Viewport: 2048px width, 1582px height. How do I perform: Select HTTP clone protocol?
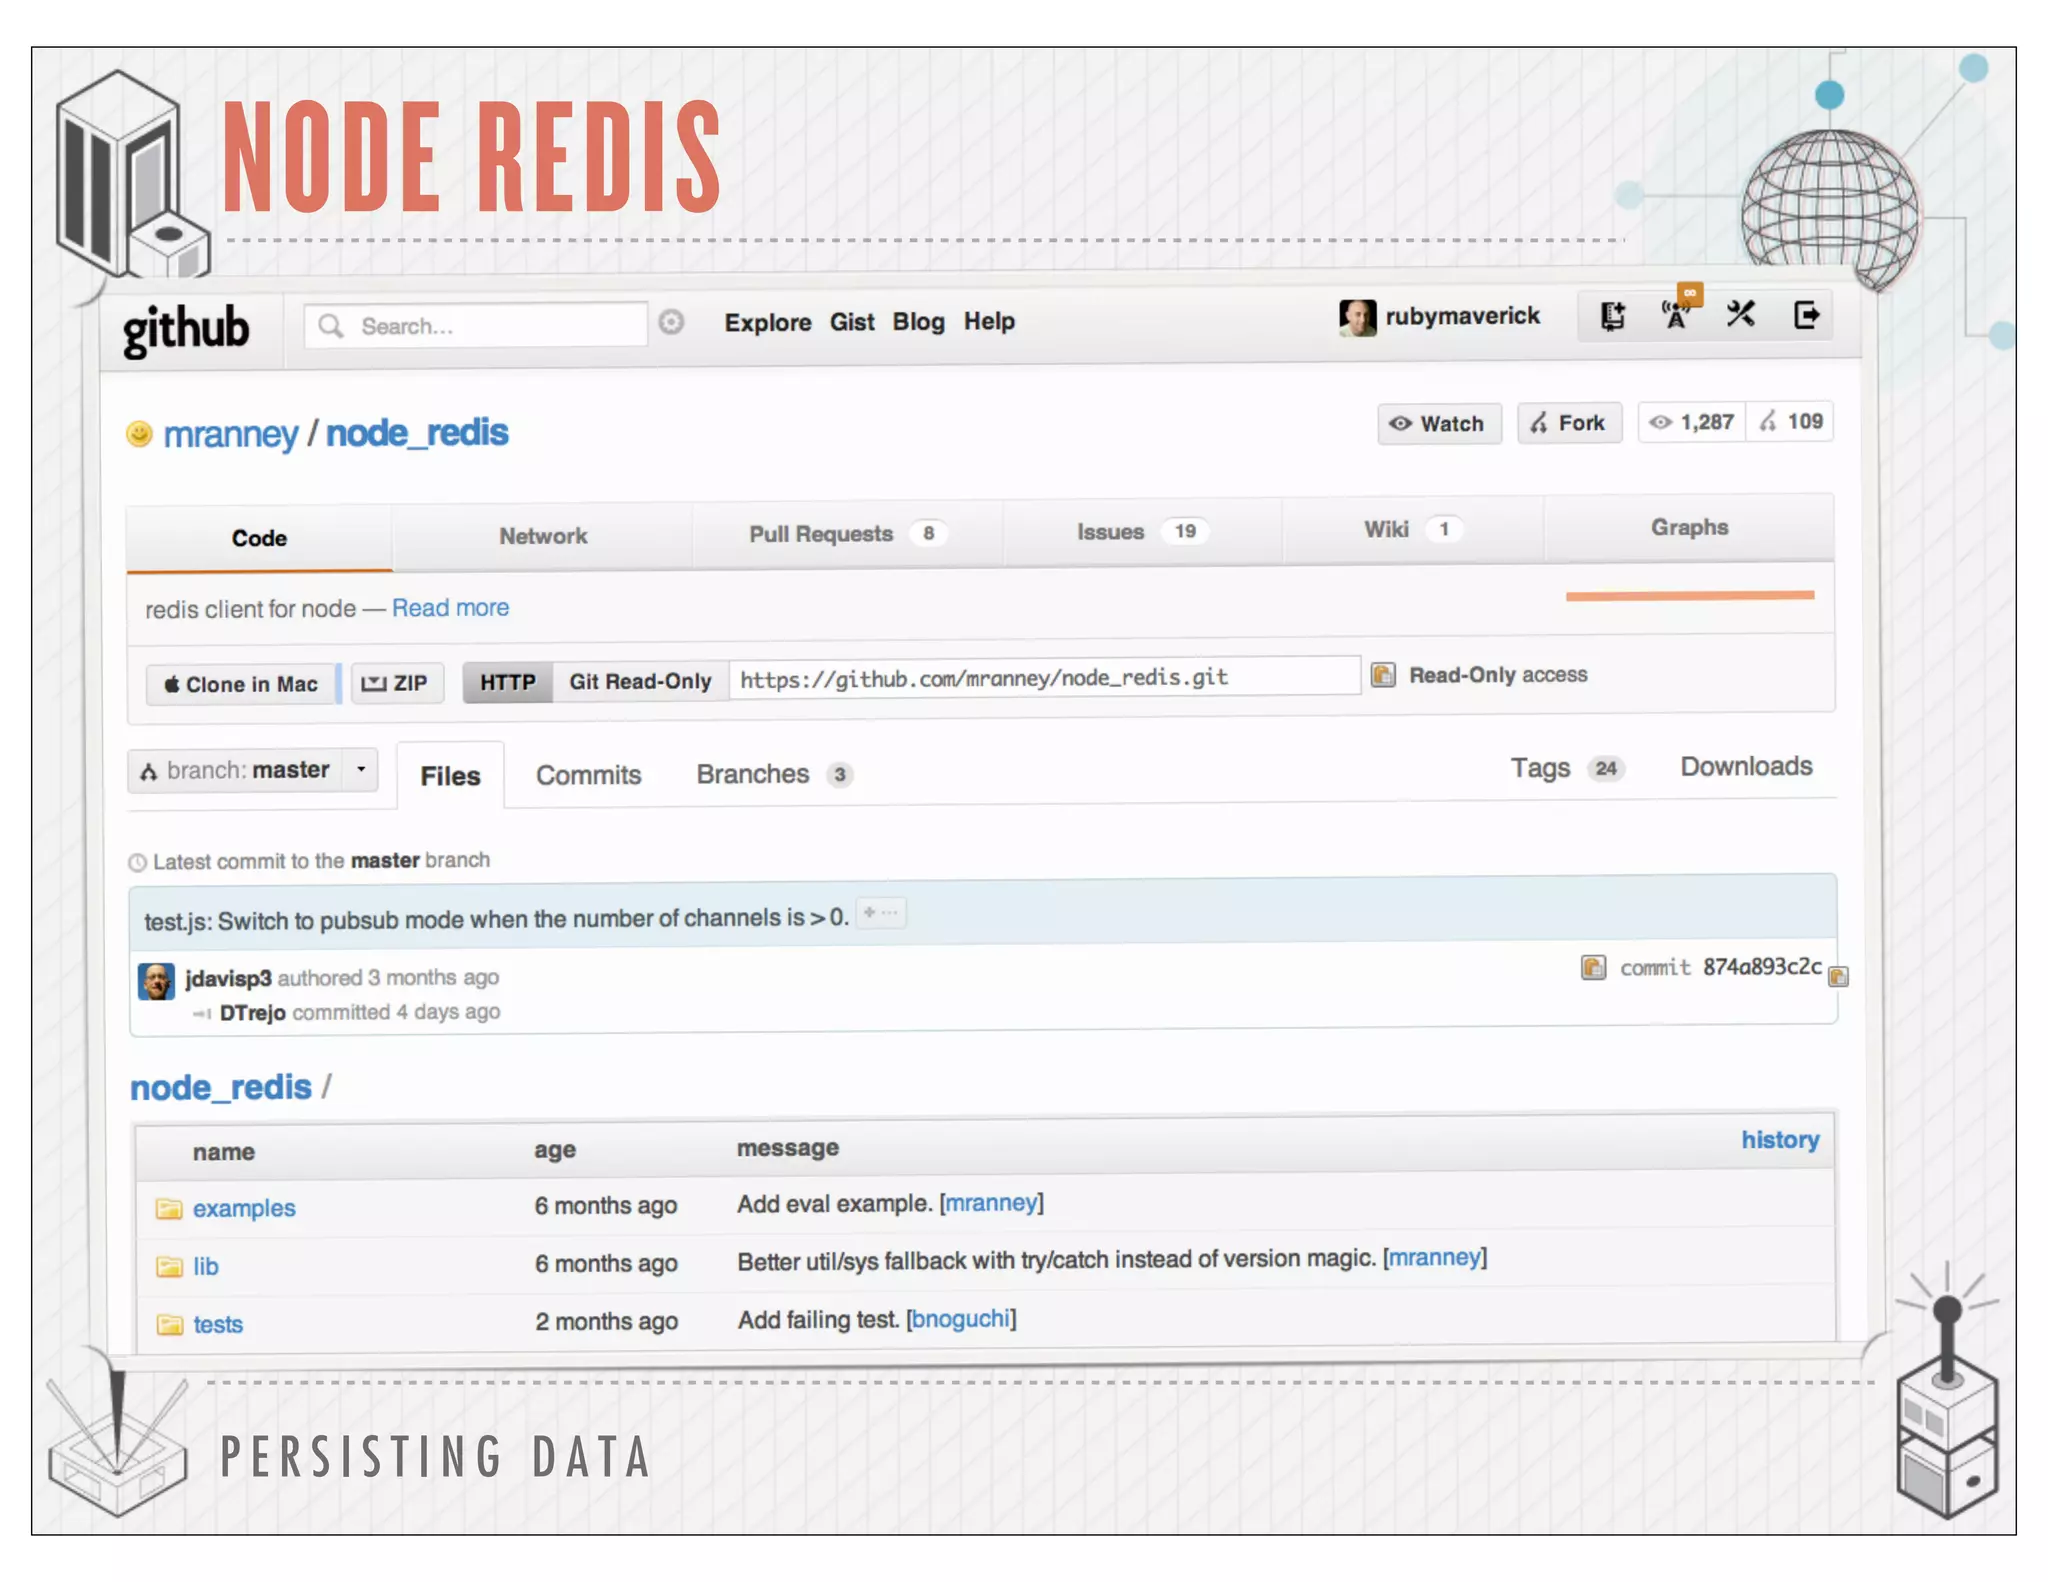[508, 683]
